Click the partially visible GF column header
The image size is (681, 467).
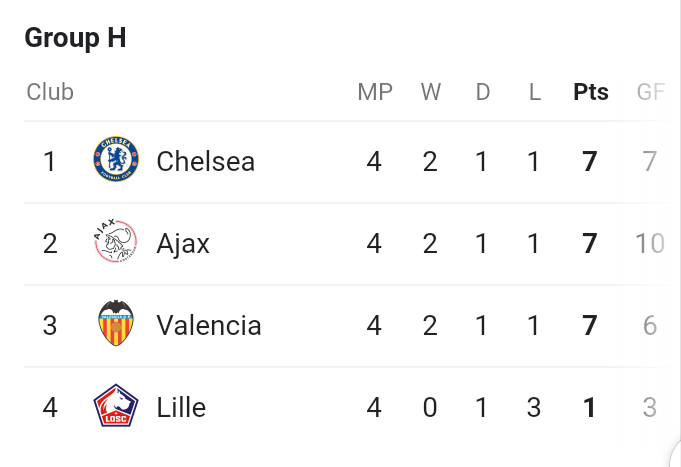651,92
